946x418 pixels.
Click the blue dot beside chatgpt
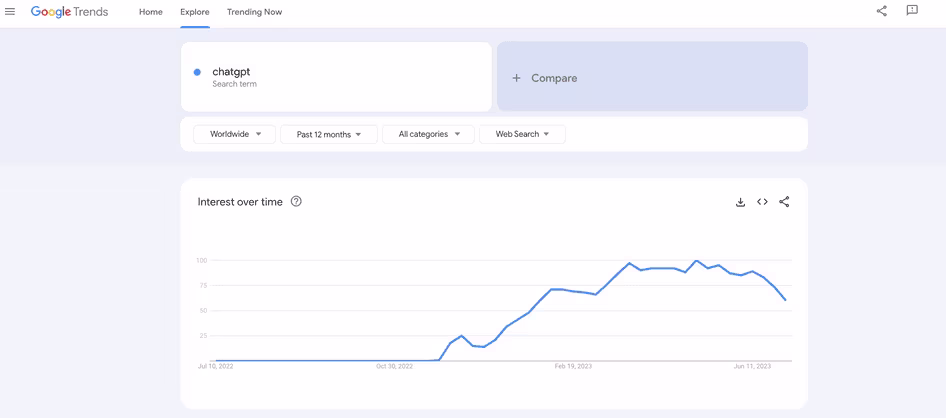197,72
